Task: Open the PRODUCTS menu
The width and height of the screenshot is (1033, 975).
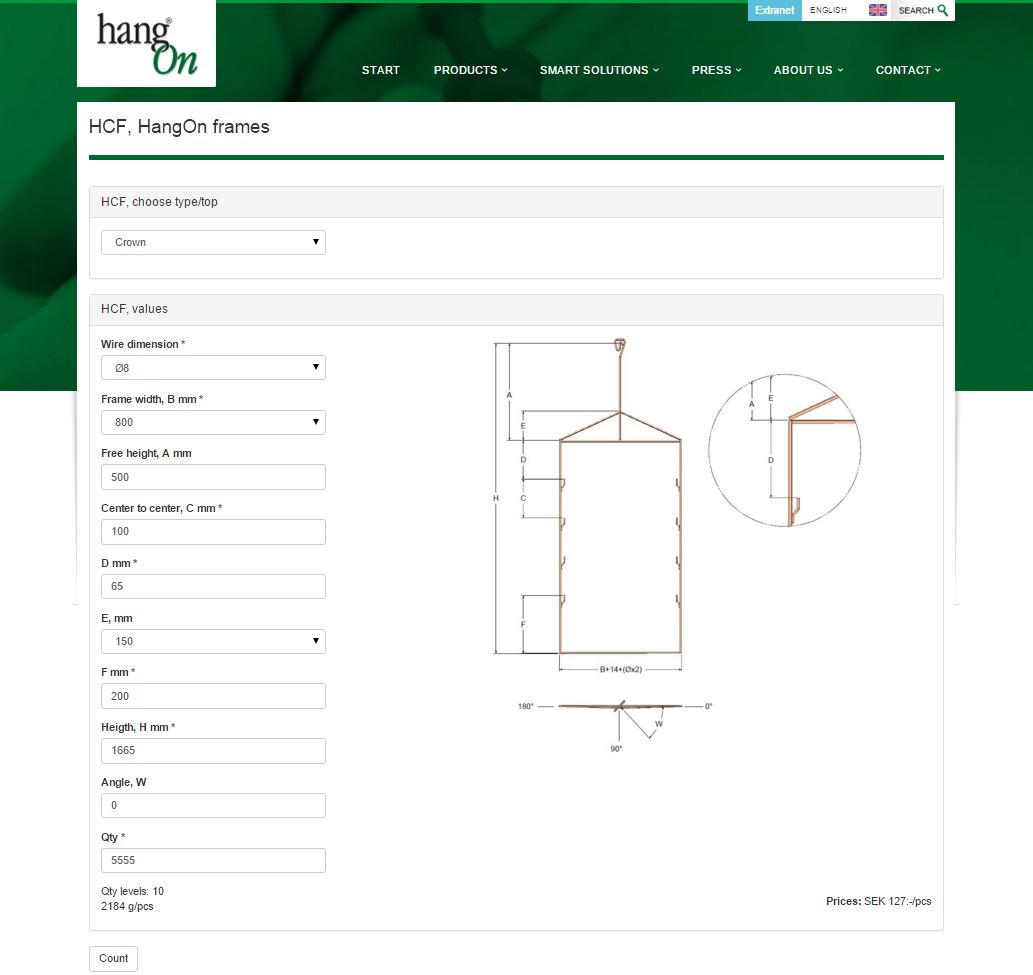Action: pos(470,70)
